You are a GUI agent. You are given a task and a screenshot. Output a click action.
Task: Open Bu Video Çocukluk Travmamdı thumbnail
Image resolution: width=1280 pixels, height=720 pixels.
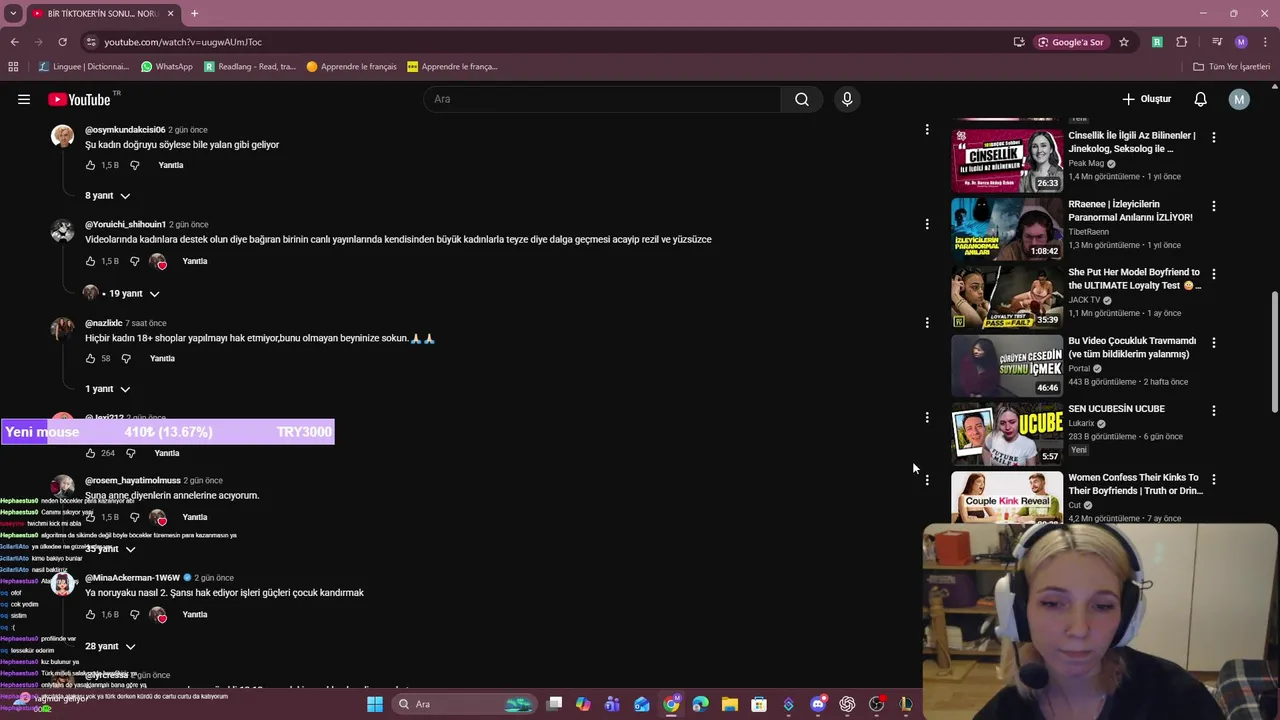tap(1007, 366)
